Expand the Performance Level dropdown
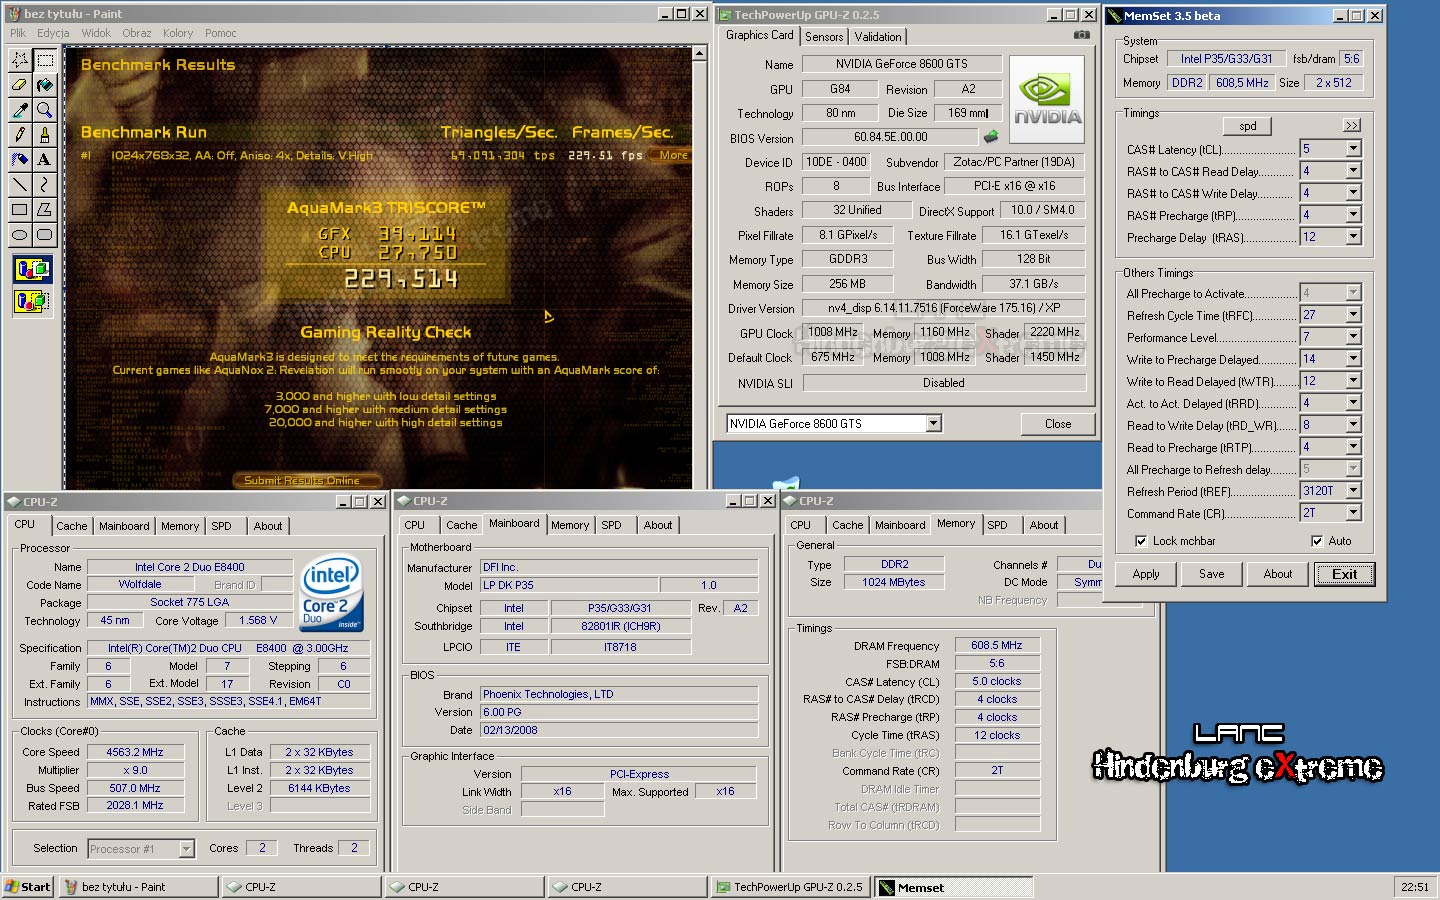Image resolution: width=1440 pixels, height=900 pixels. click(x=1353, y=337)
